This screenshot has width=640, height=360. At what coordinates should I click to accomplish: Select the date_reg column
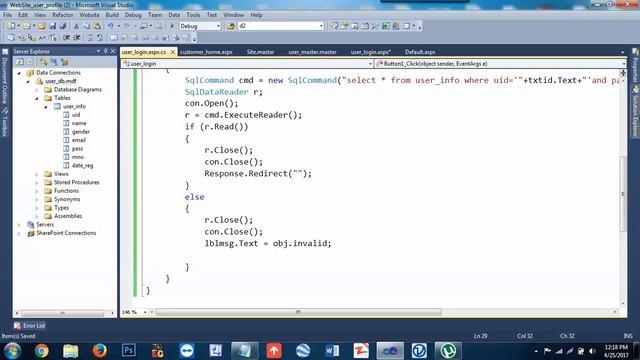point(82,166)
